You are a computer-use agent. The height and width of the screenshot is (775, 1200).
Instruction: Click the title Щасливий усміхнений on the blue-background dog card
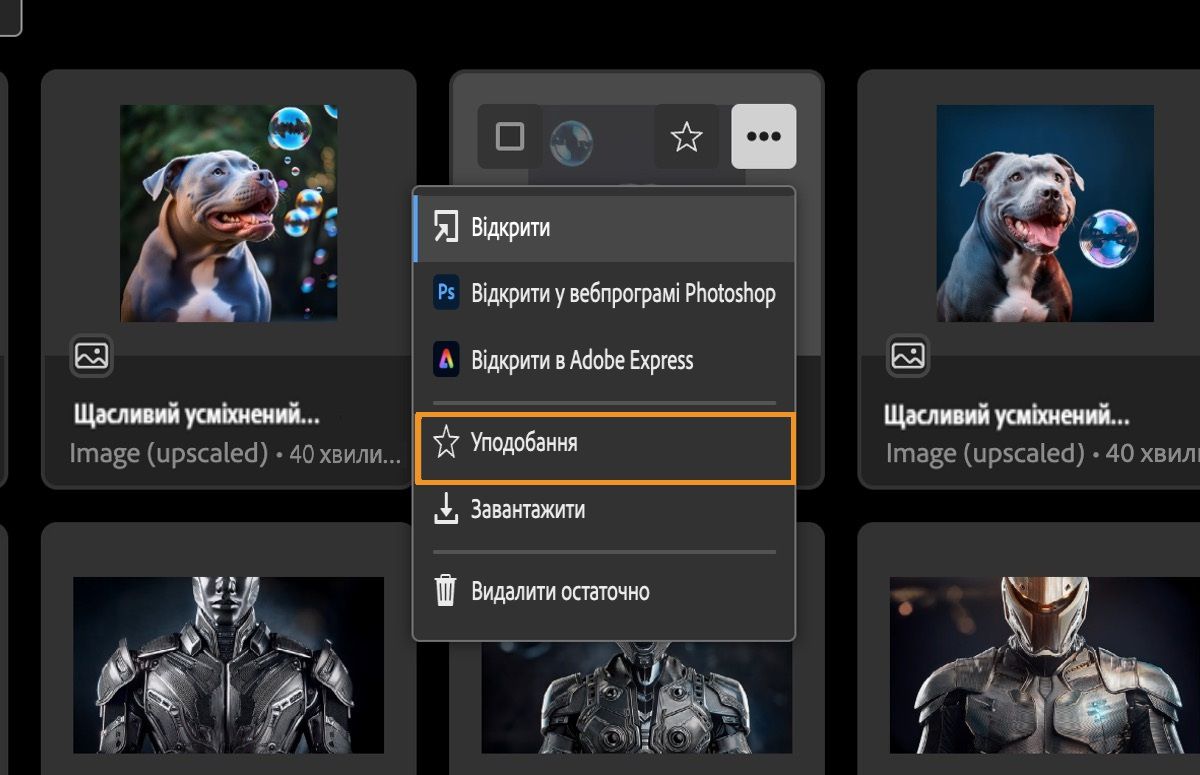(1007, 414)
